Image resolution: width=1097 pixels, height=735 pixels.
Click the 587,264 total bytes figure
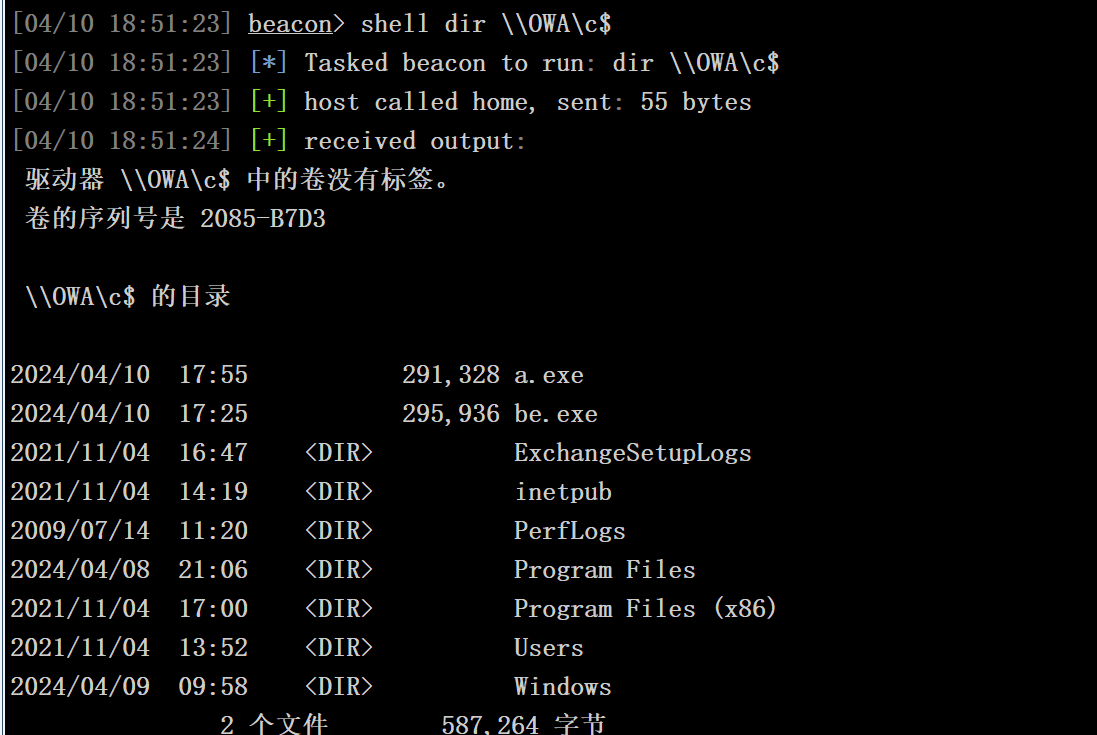click(490, 724)
